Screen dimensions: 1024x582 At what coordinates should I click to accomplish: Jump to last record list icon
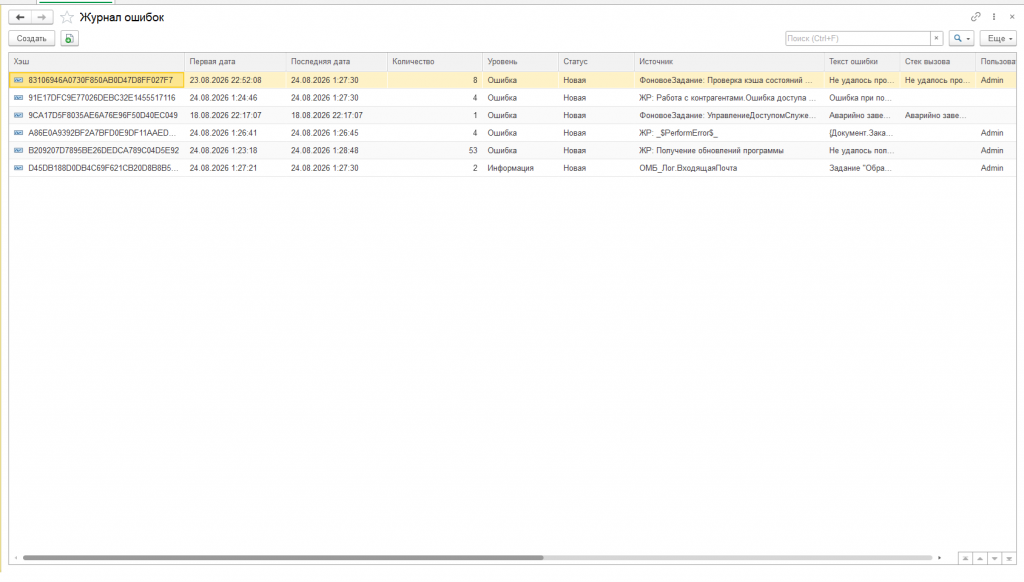click(1009, 559)
